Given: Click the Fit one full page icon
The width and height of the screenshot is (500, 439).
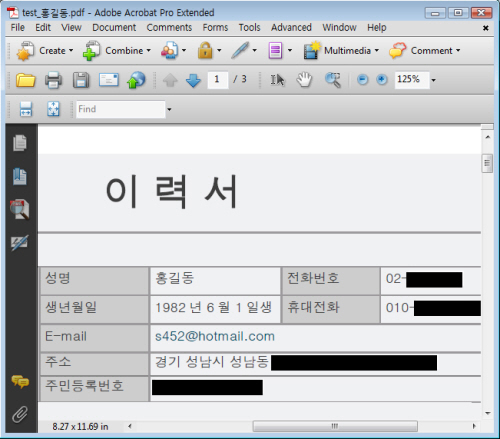Looking at the screenshot, I should [53, 109].
